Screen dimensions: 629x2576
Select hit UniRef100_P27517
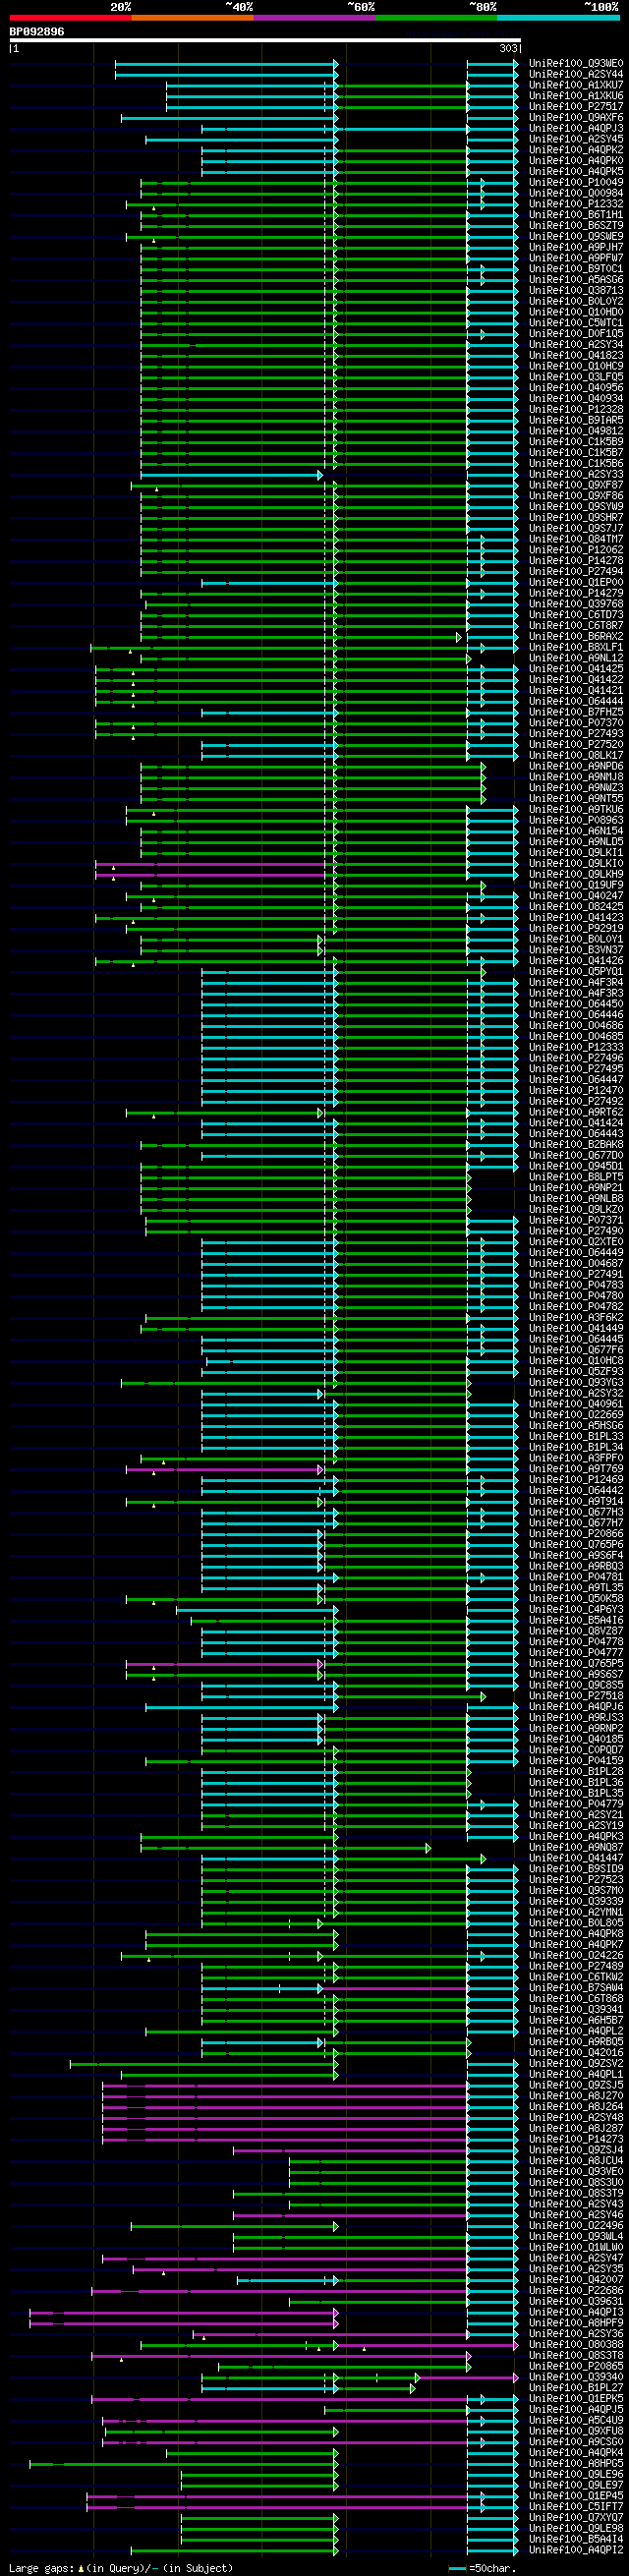tap(576, 107)
